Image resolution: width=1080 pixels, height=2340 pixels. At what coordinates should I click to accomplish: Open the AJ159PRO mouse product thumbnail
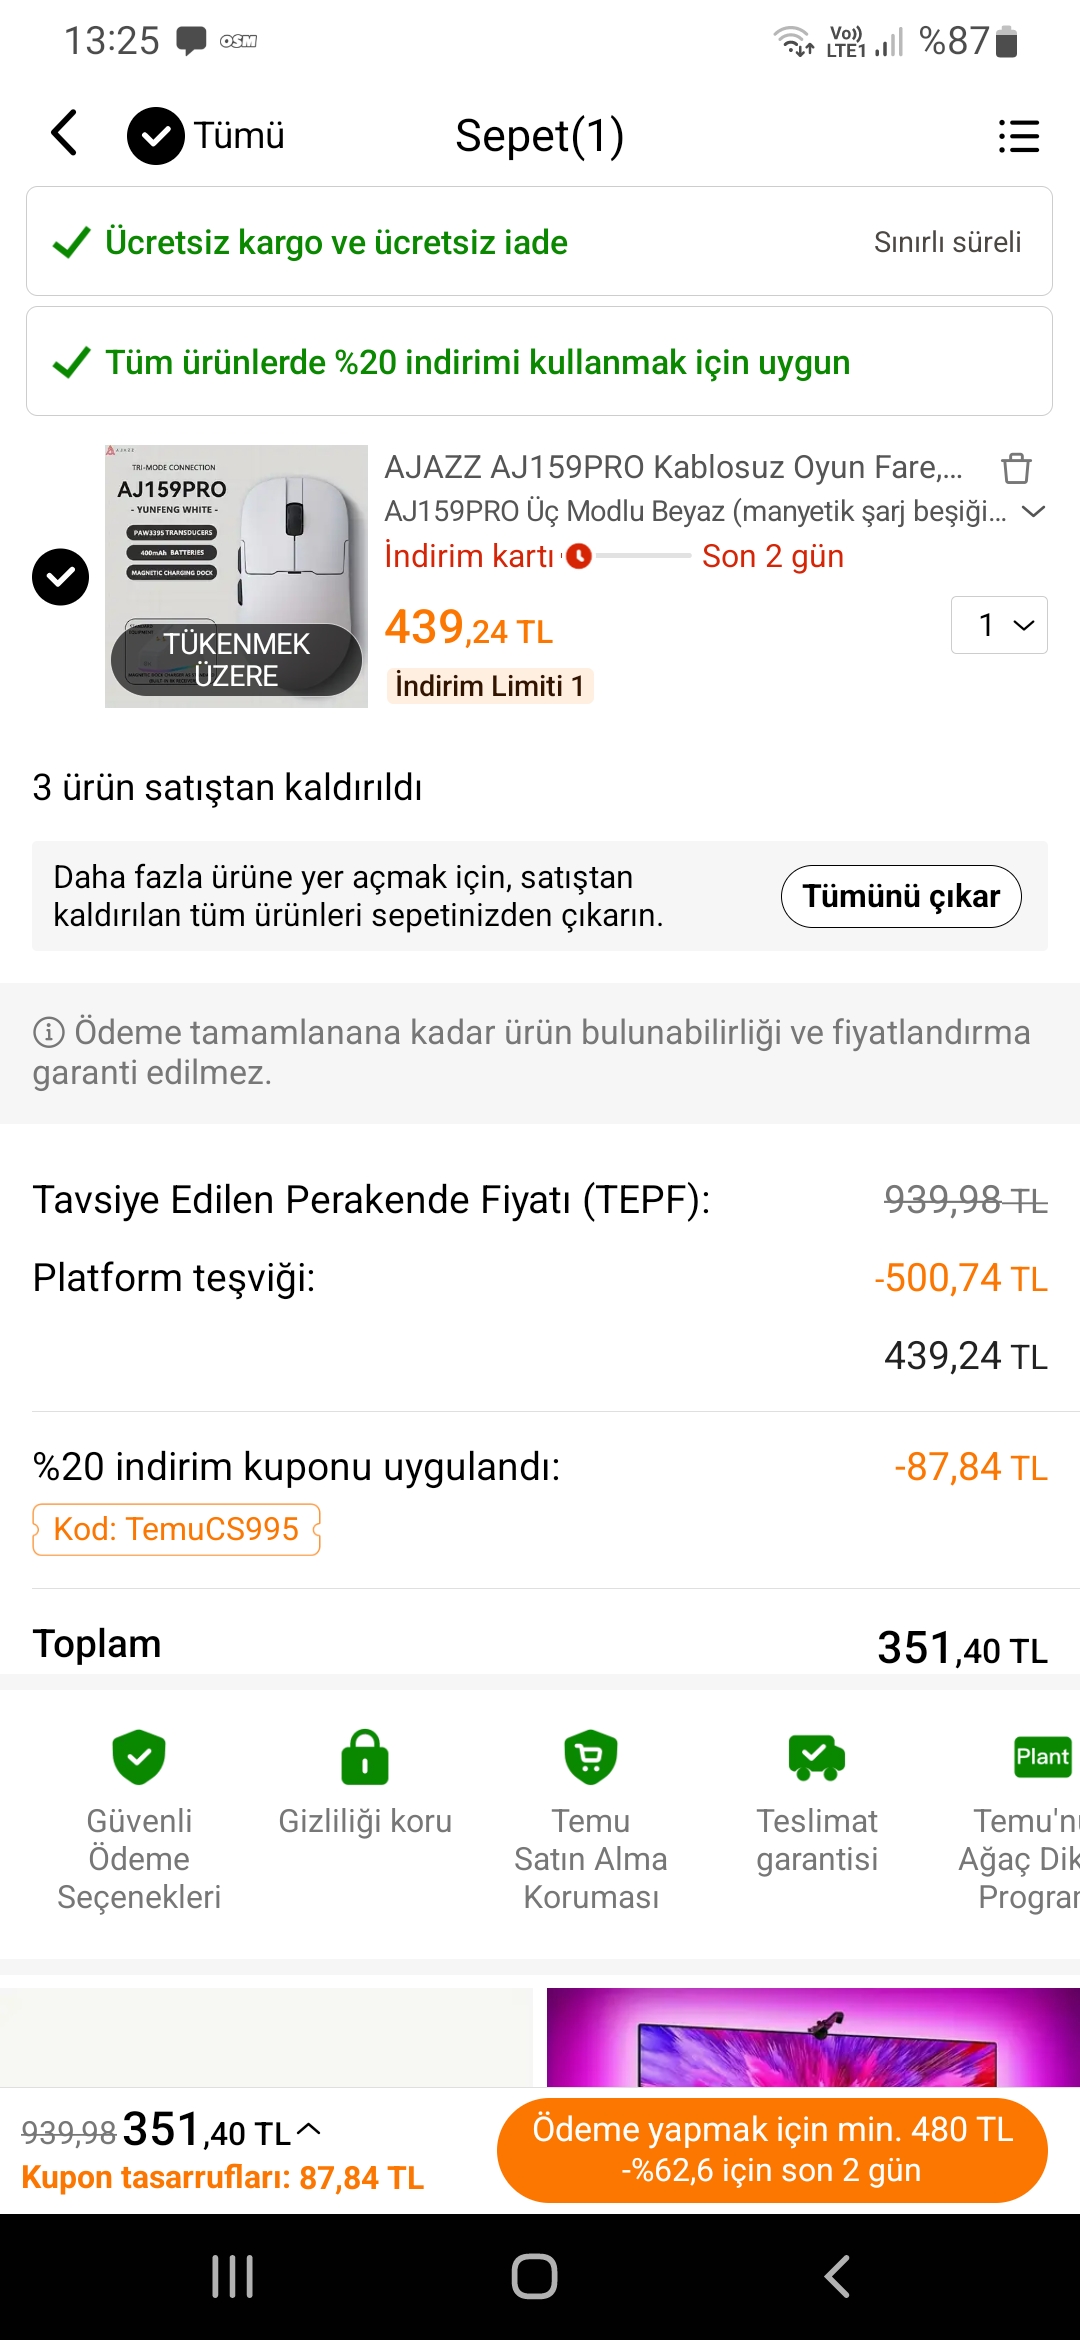pos(236,576)
